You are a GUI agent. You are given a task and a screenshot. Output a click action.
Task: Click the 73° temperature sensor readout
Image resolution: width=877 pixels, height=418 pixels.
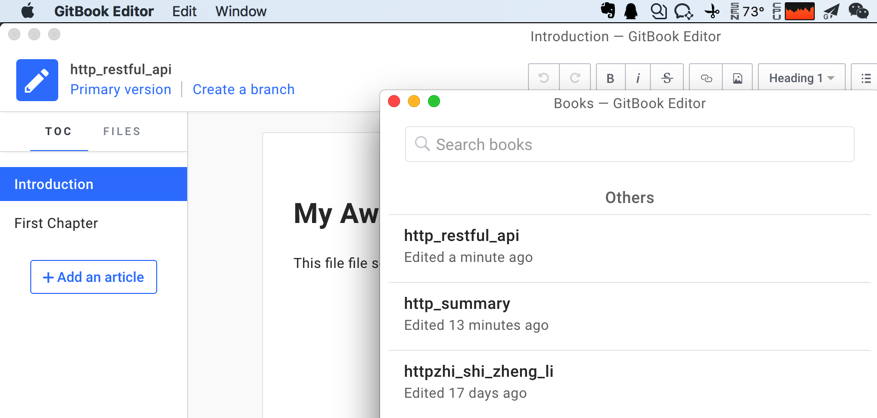747,11
